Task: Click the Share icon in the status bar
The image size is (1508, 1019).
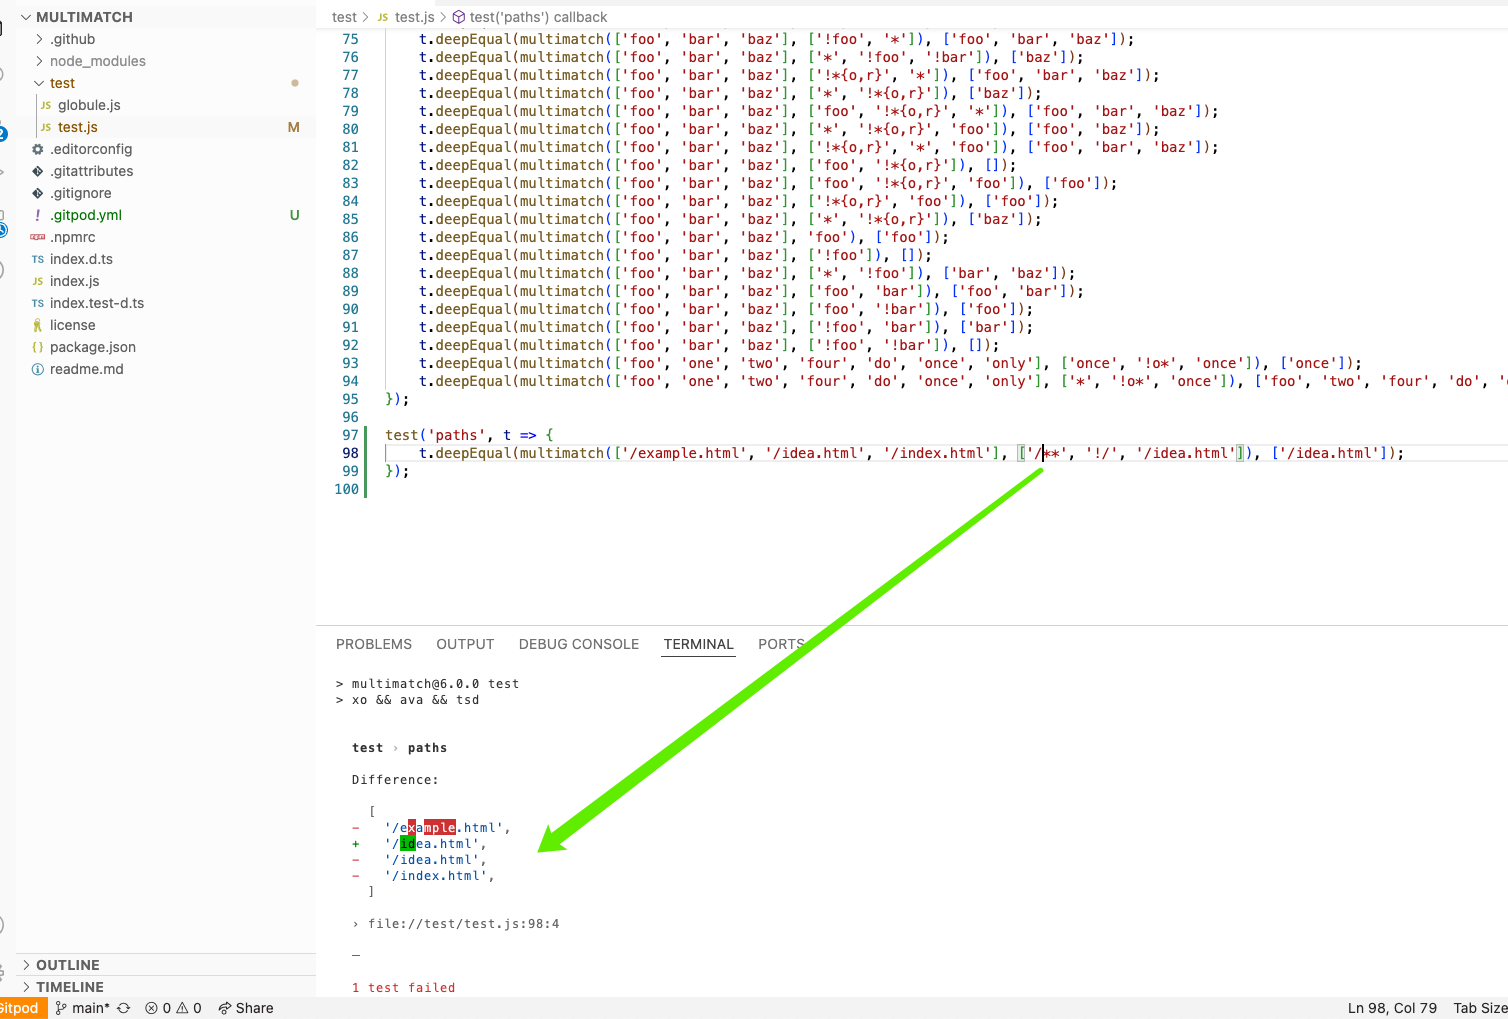Action: [245, 1007]
